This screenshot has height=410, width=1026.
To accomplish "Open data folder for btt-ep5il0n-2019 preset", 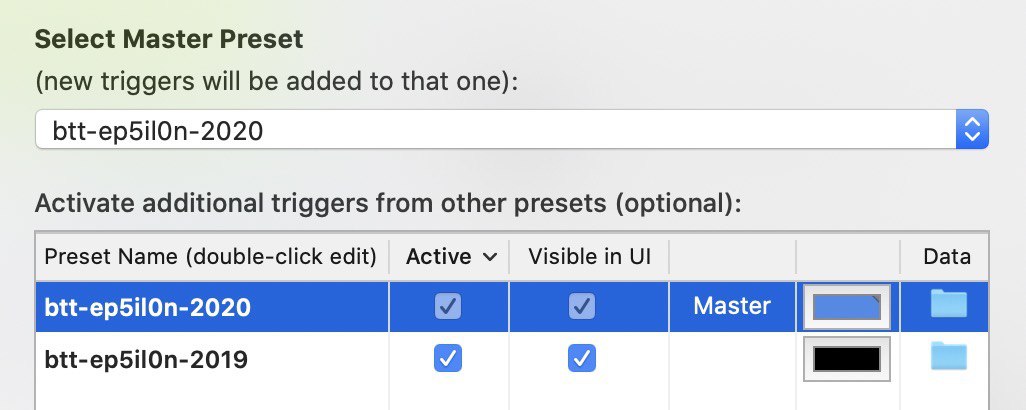I will point(948,356).
